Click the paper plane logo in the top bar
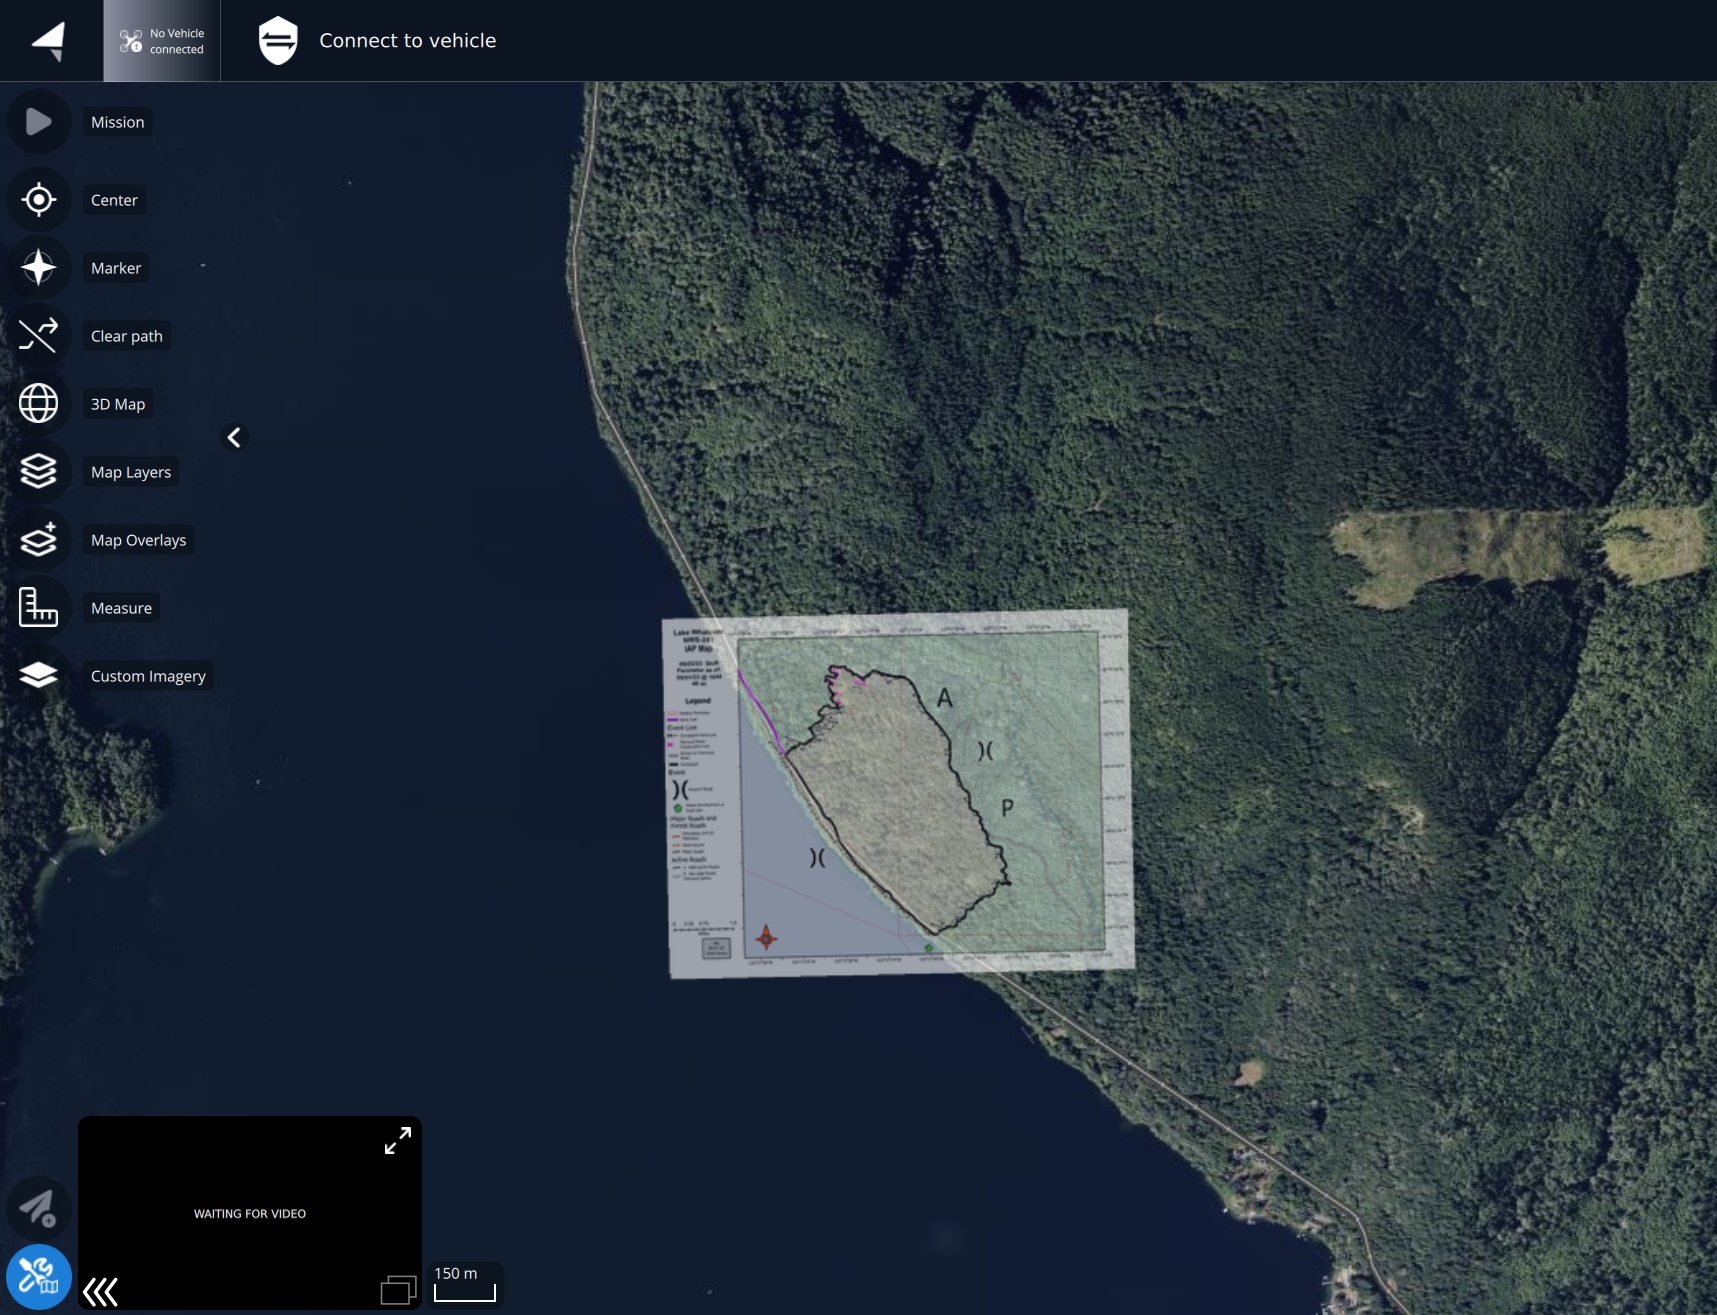The width and height of the screenshot is (1717, 1315). (x=49, y=41)
